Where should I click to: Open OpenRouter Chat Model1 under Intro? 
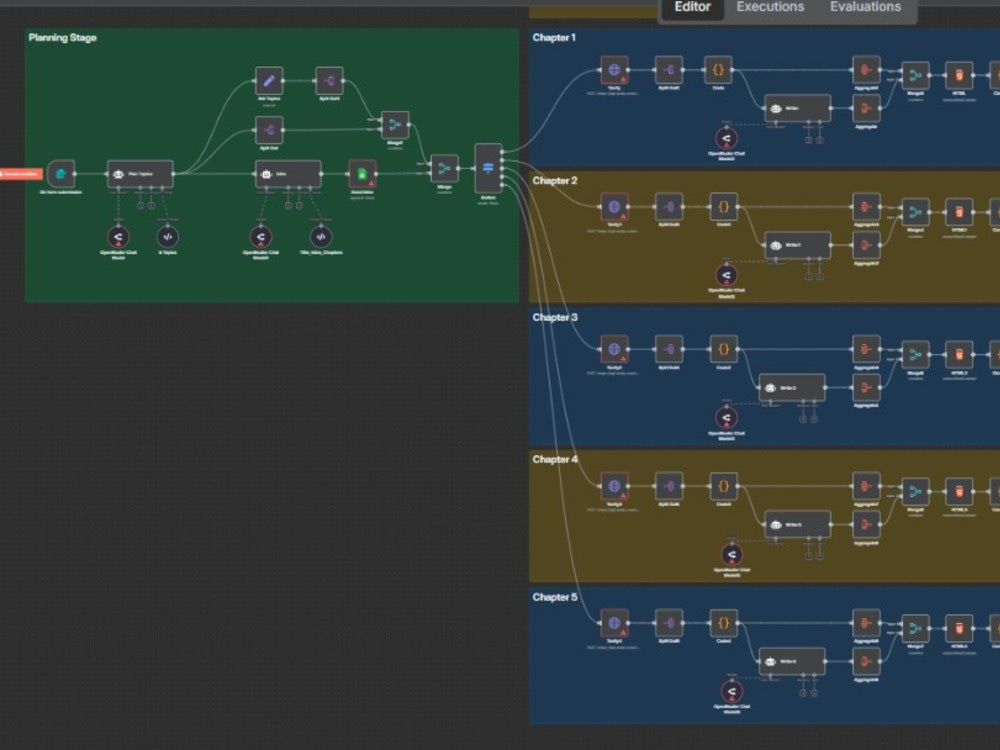[x=260, y=237]
